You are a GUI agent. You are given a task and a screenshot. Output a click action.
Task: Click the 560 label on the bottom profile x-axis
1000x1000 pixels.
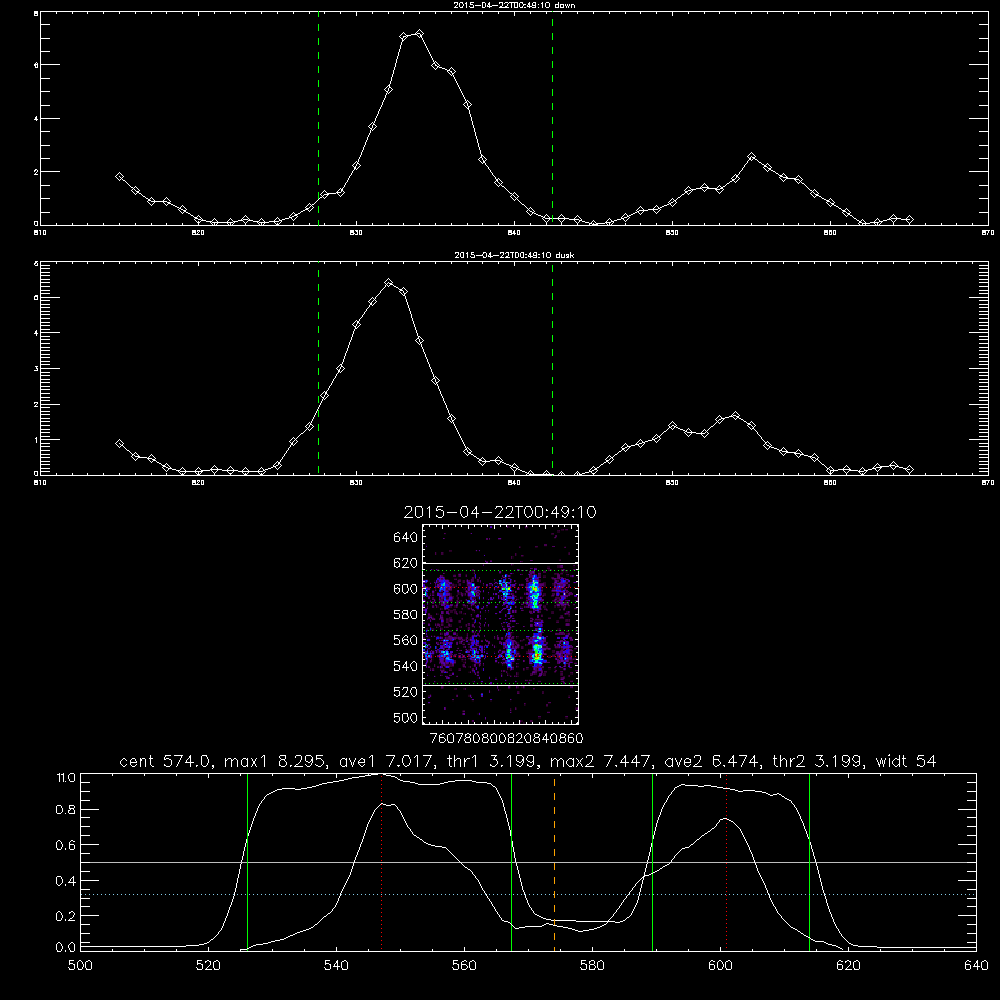click(464, 966)
